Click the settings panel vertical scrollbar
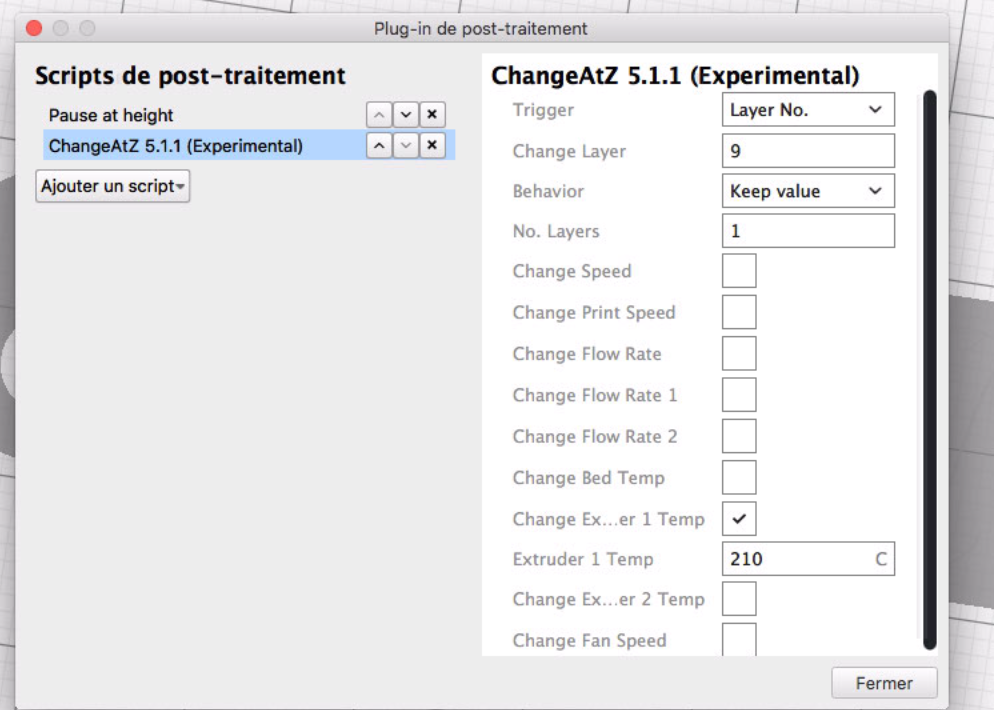 [x=930, y=370]
